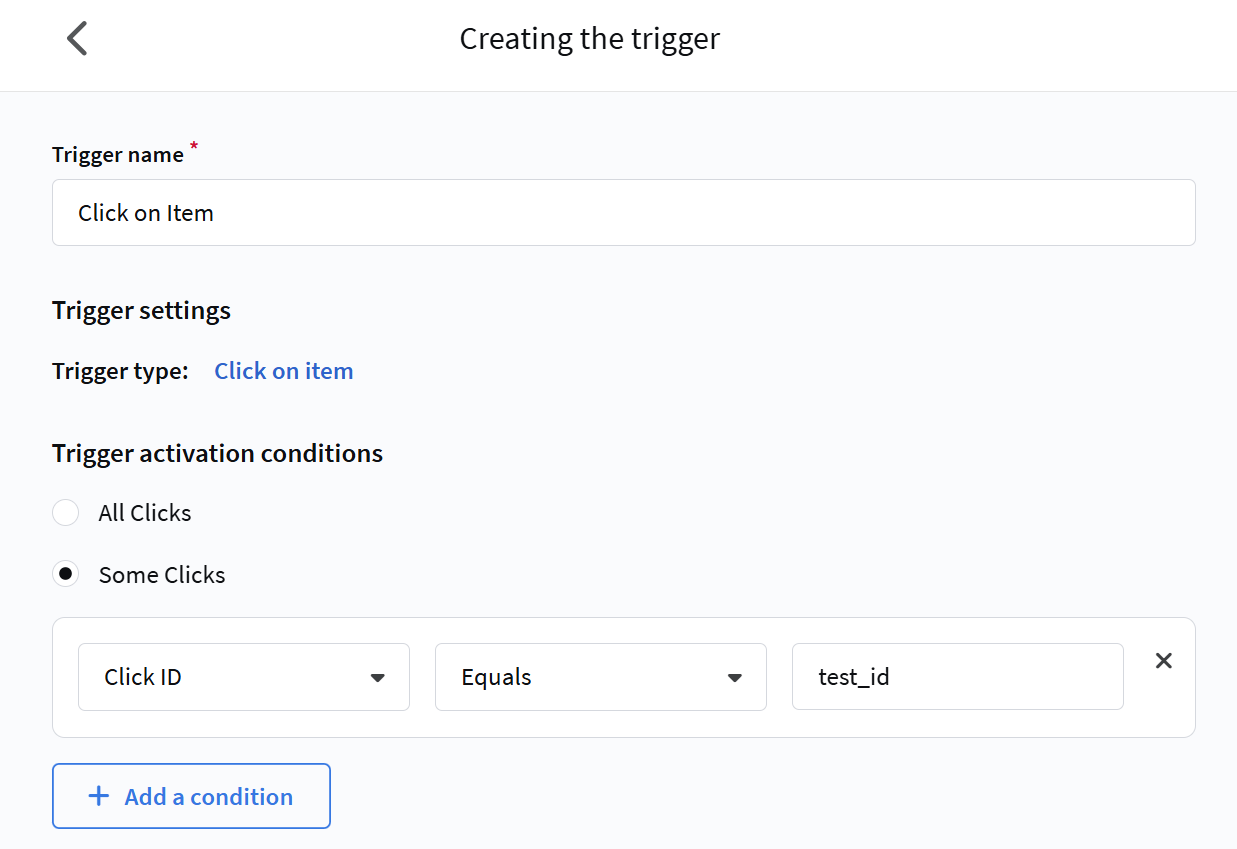Focus the Trigger name input field
Screen dimensions: 1237x849
pos(623,213)
